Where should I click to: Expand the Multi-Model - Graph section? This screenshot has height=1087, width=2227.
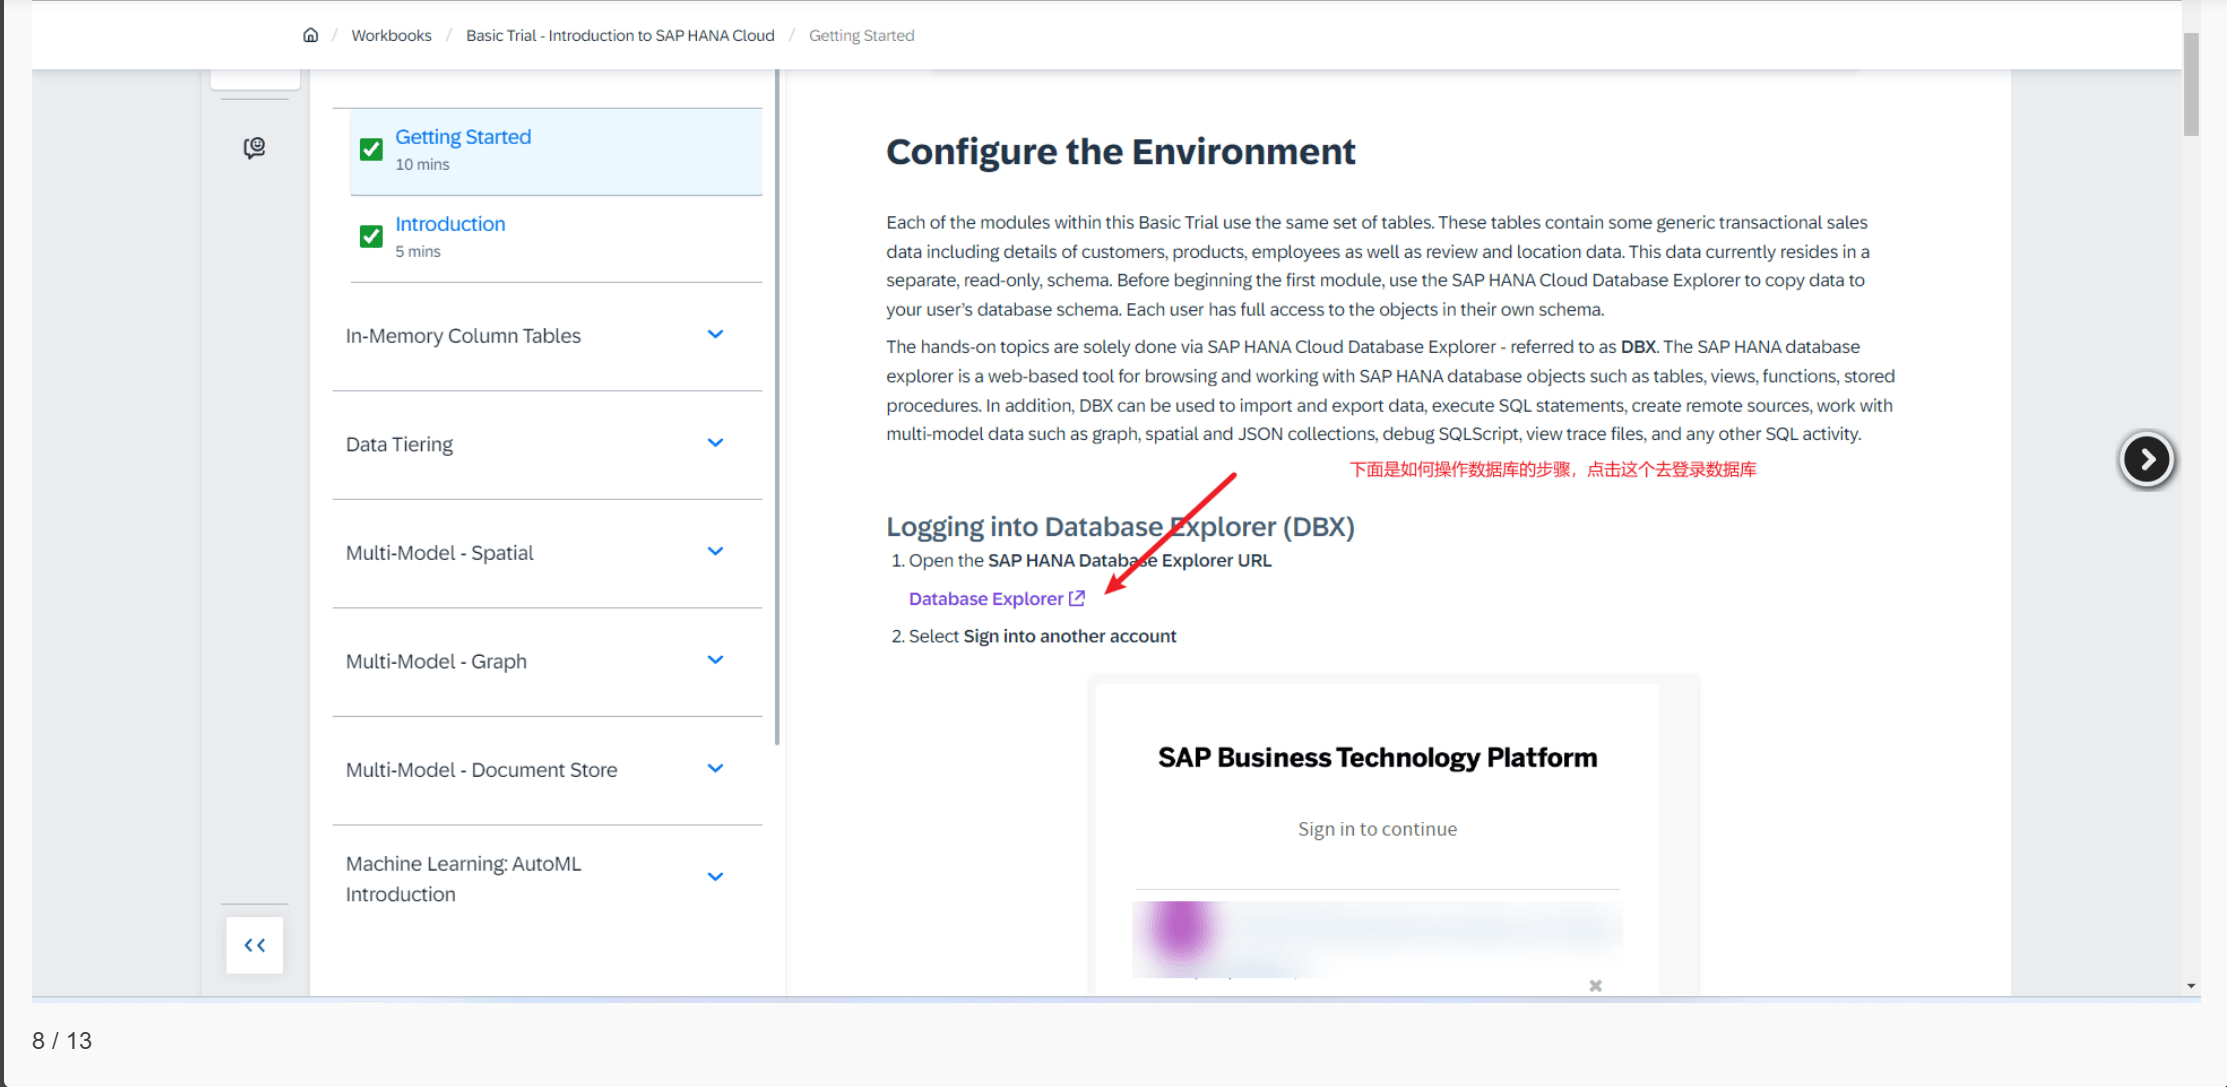coord(715,660)
